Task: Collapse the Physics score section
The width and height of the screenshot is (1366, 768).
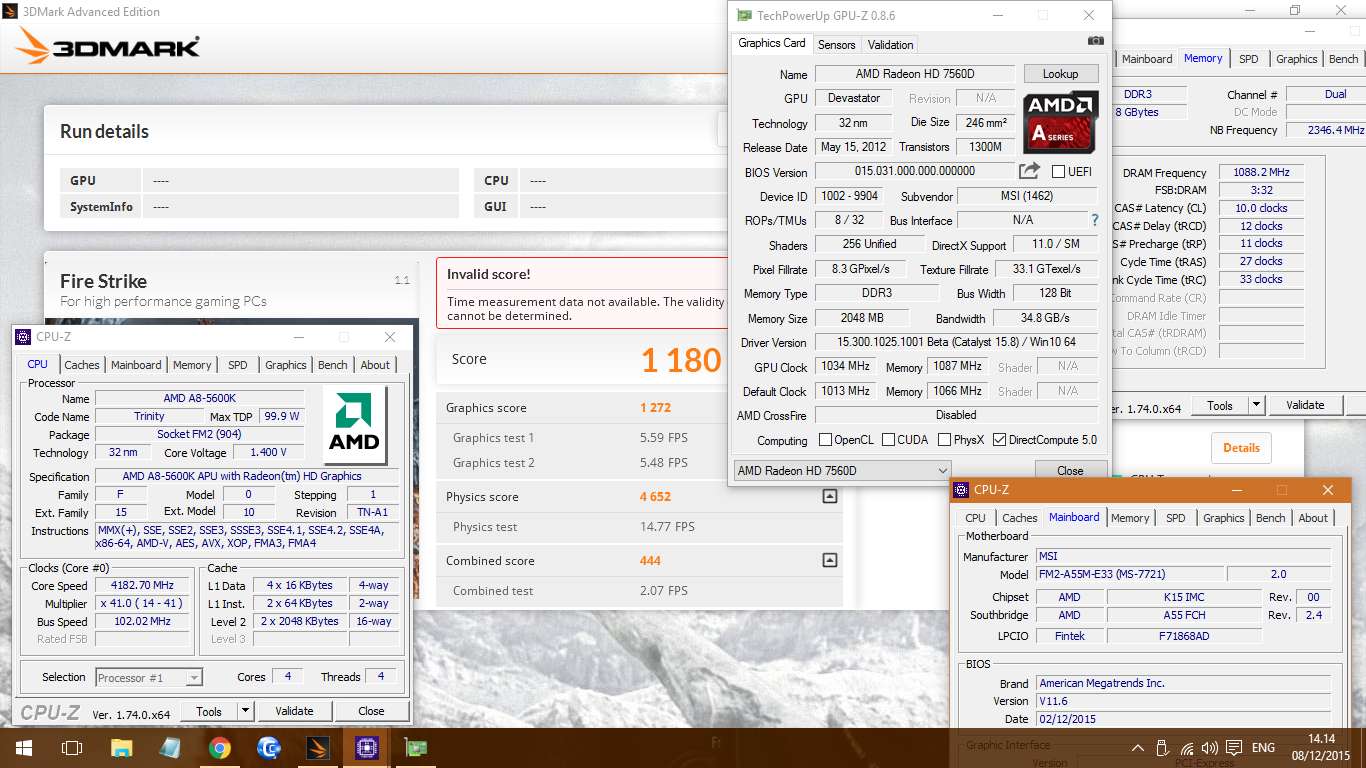Action: click(829, 496)
